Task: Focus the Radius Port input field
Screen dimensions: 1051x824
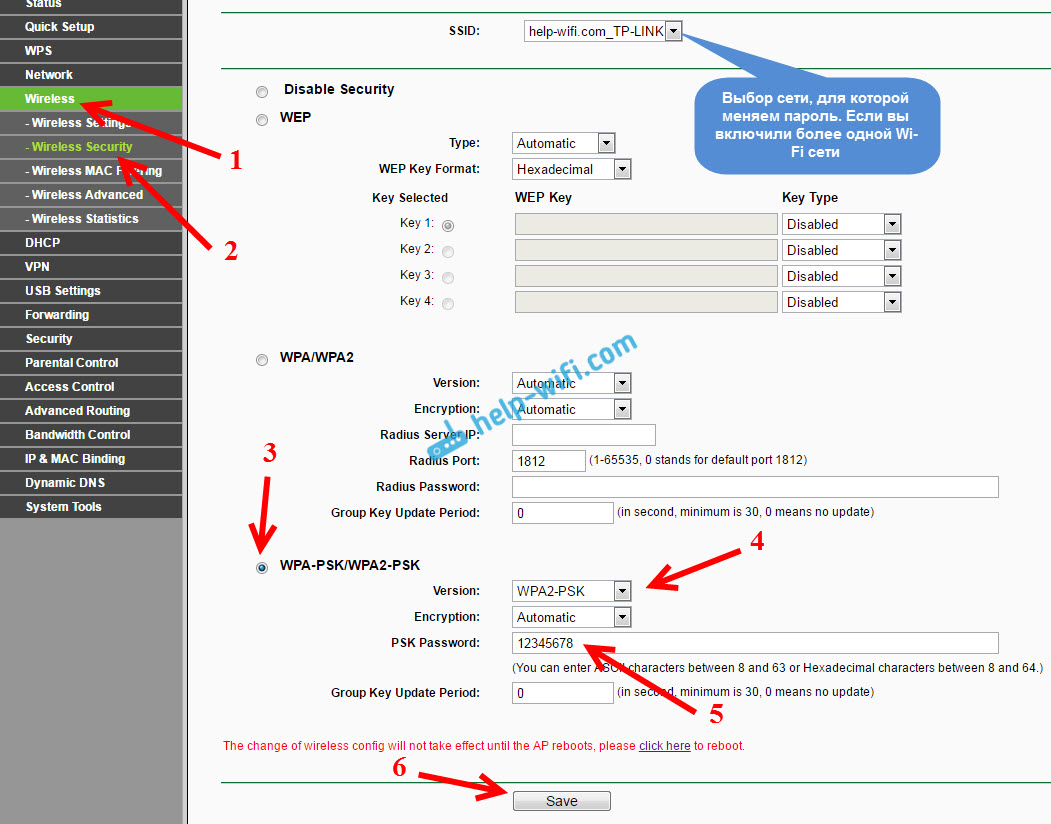Action: (x=548, y=461)
